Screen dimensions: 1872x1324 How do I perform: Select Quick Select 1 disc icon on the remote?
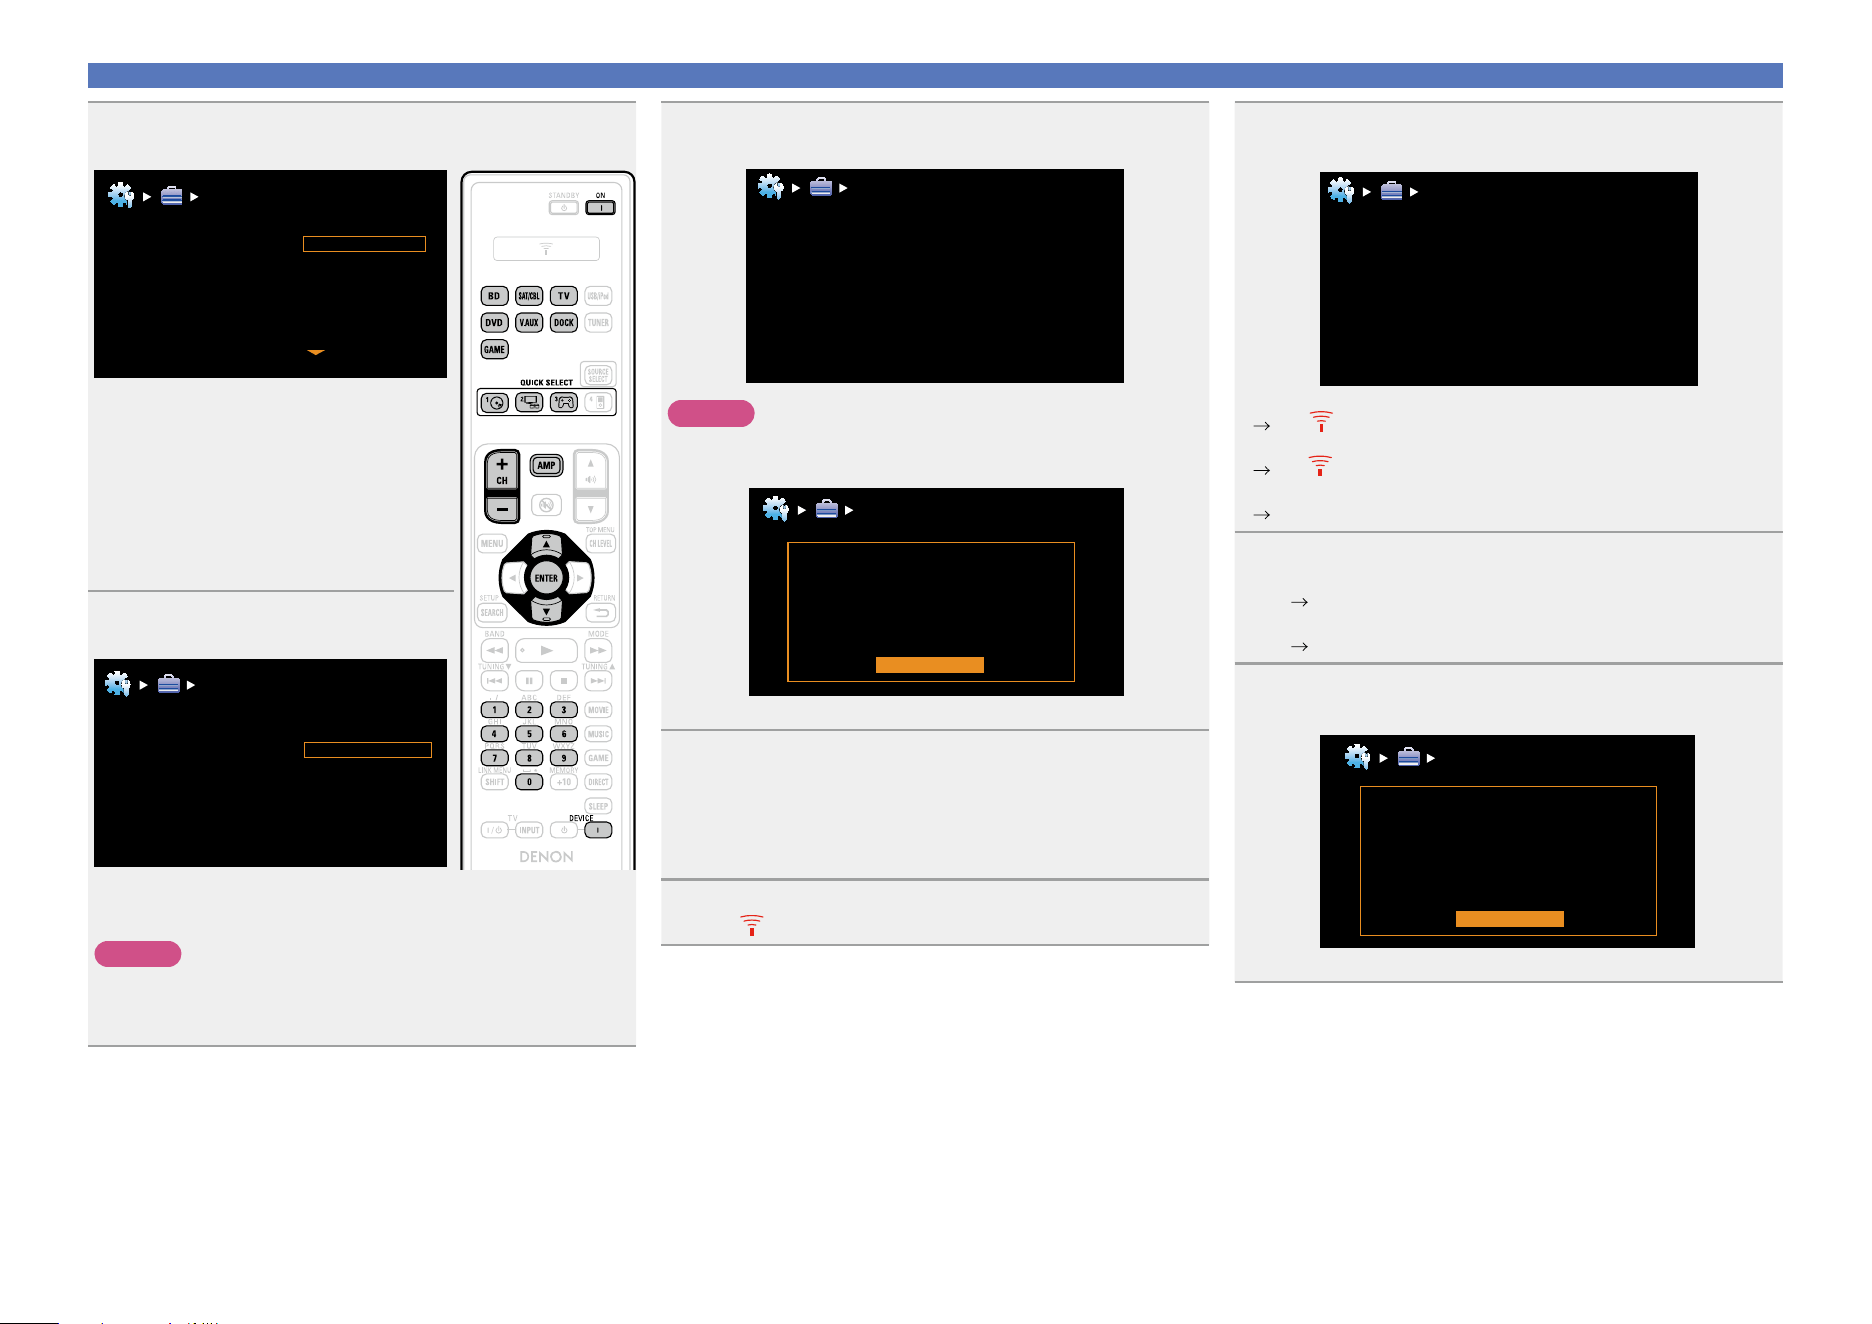pyautogui.click(x=495, y=402)
